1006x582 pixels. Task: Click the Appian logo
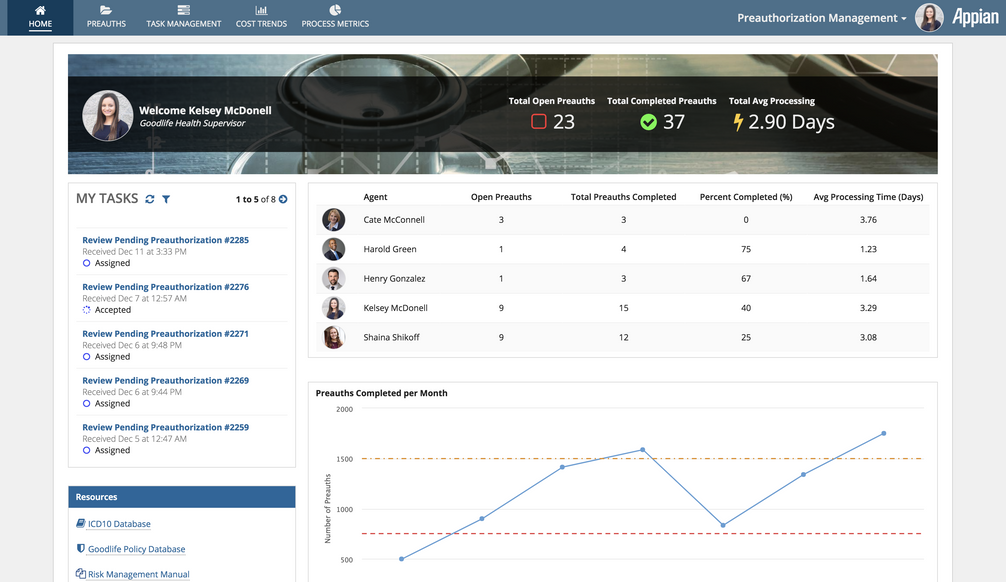(x=974, y=18)
